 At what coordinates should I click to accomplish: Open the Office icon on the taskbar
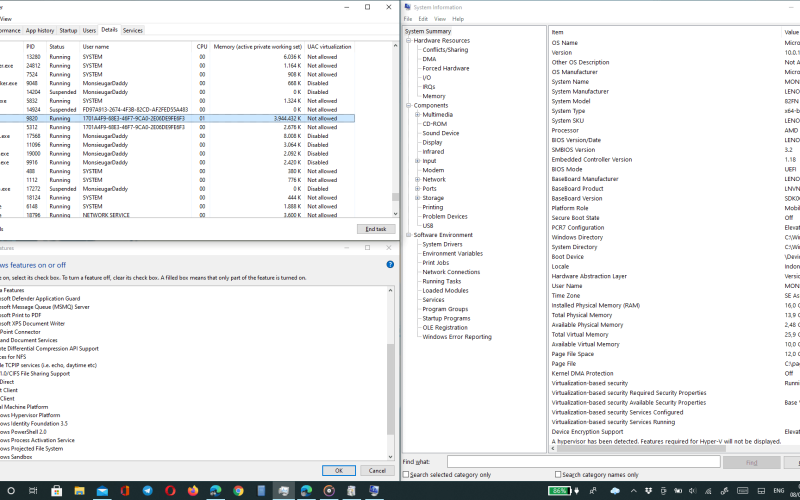(125, 491)
